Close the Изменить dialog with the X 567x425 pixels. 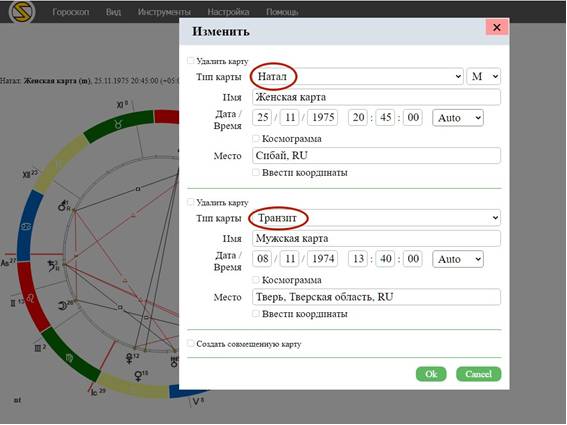pos(497,27)
